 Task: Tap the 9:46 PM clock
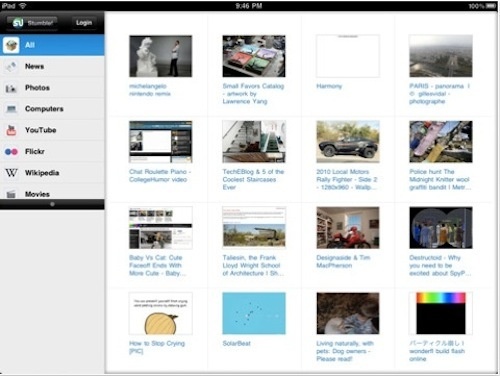pos(249,6)
